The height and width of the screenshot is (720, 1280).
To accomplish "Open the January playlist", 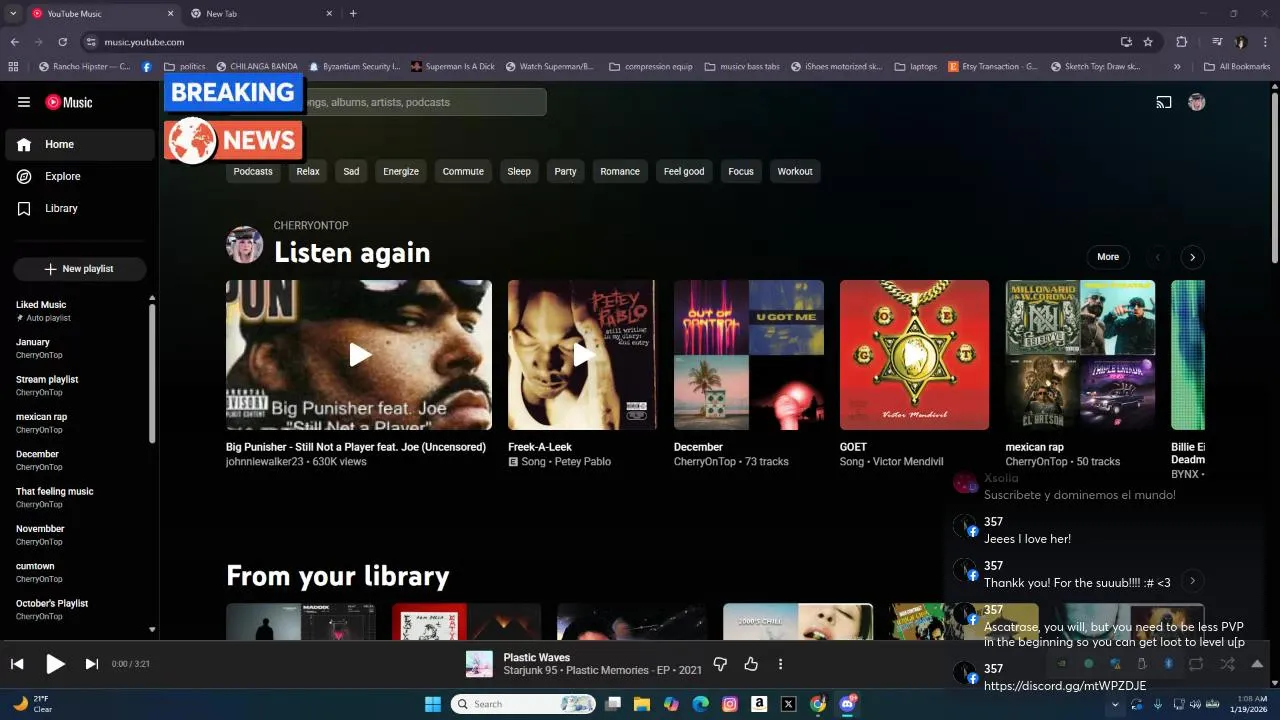I will pos(78,348).
